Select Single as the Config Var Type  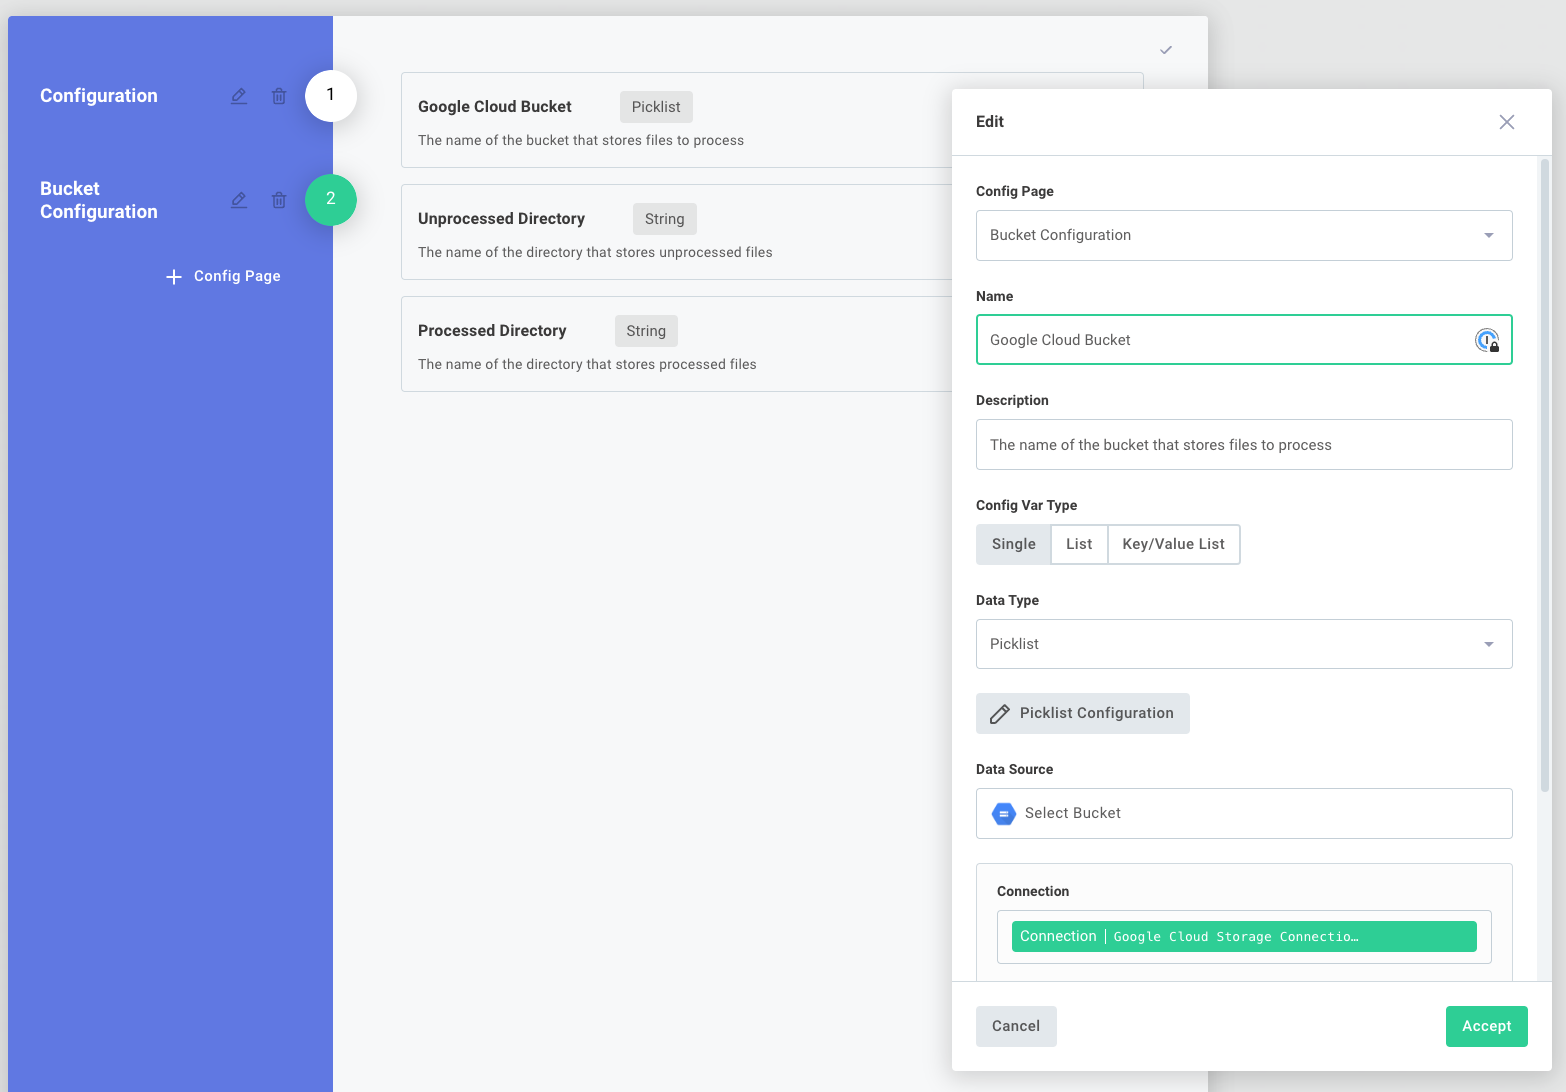[x=1013, y=544]
